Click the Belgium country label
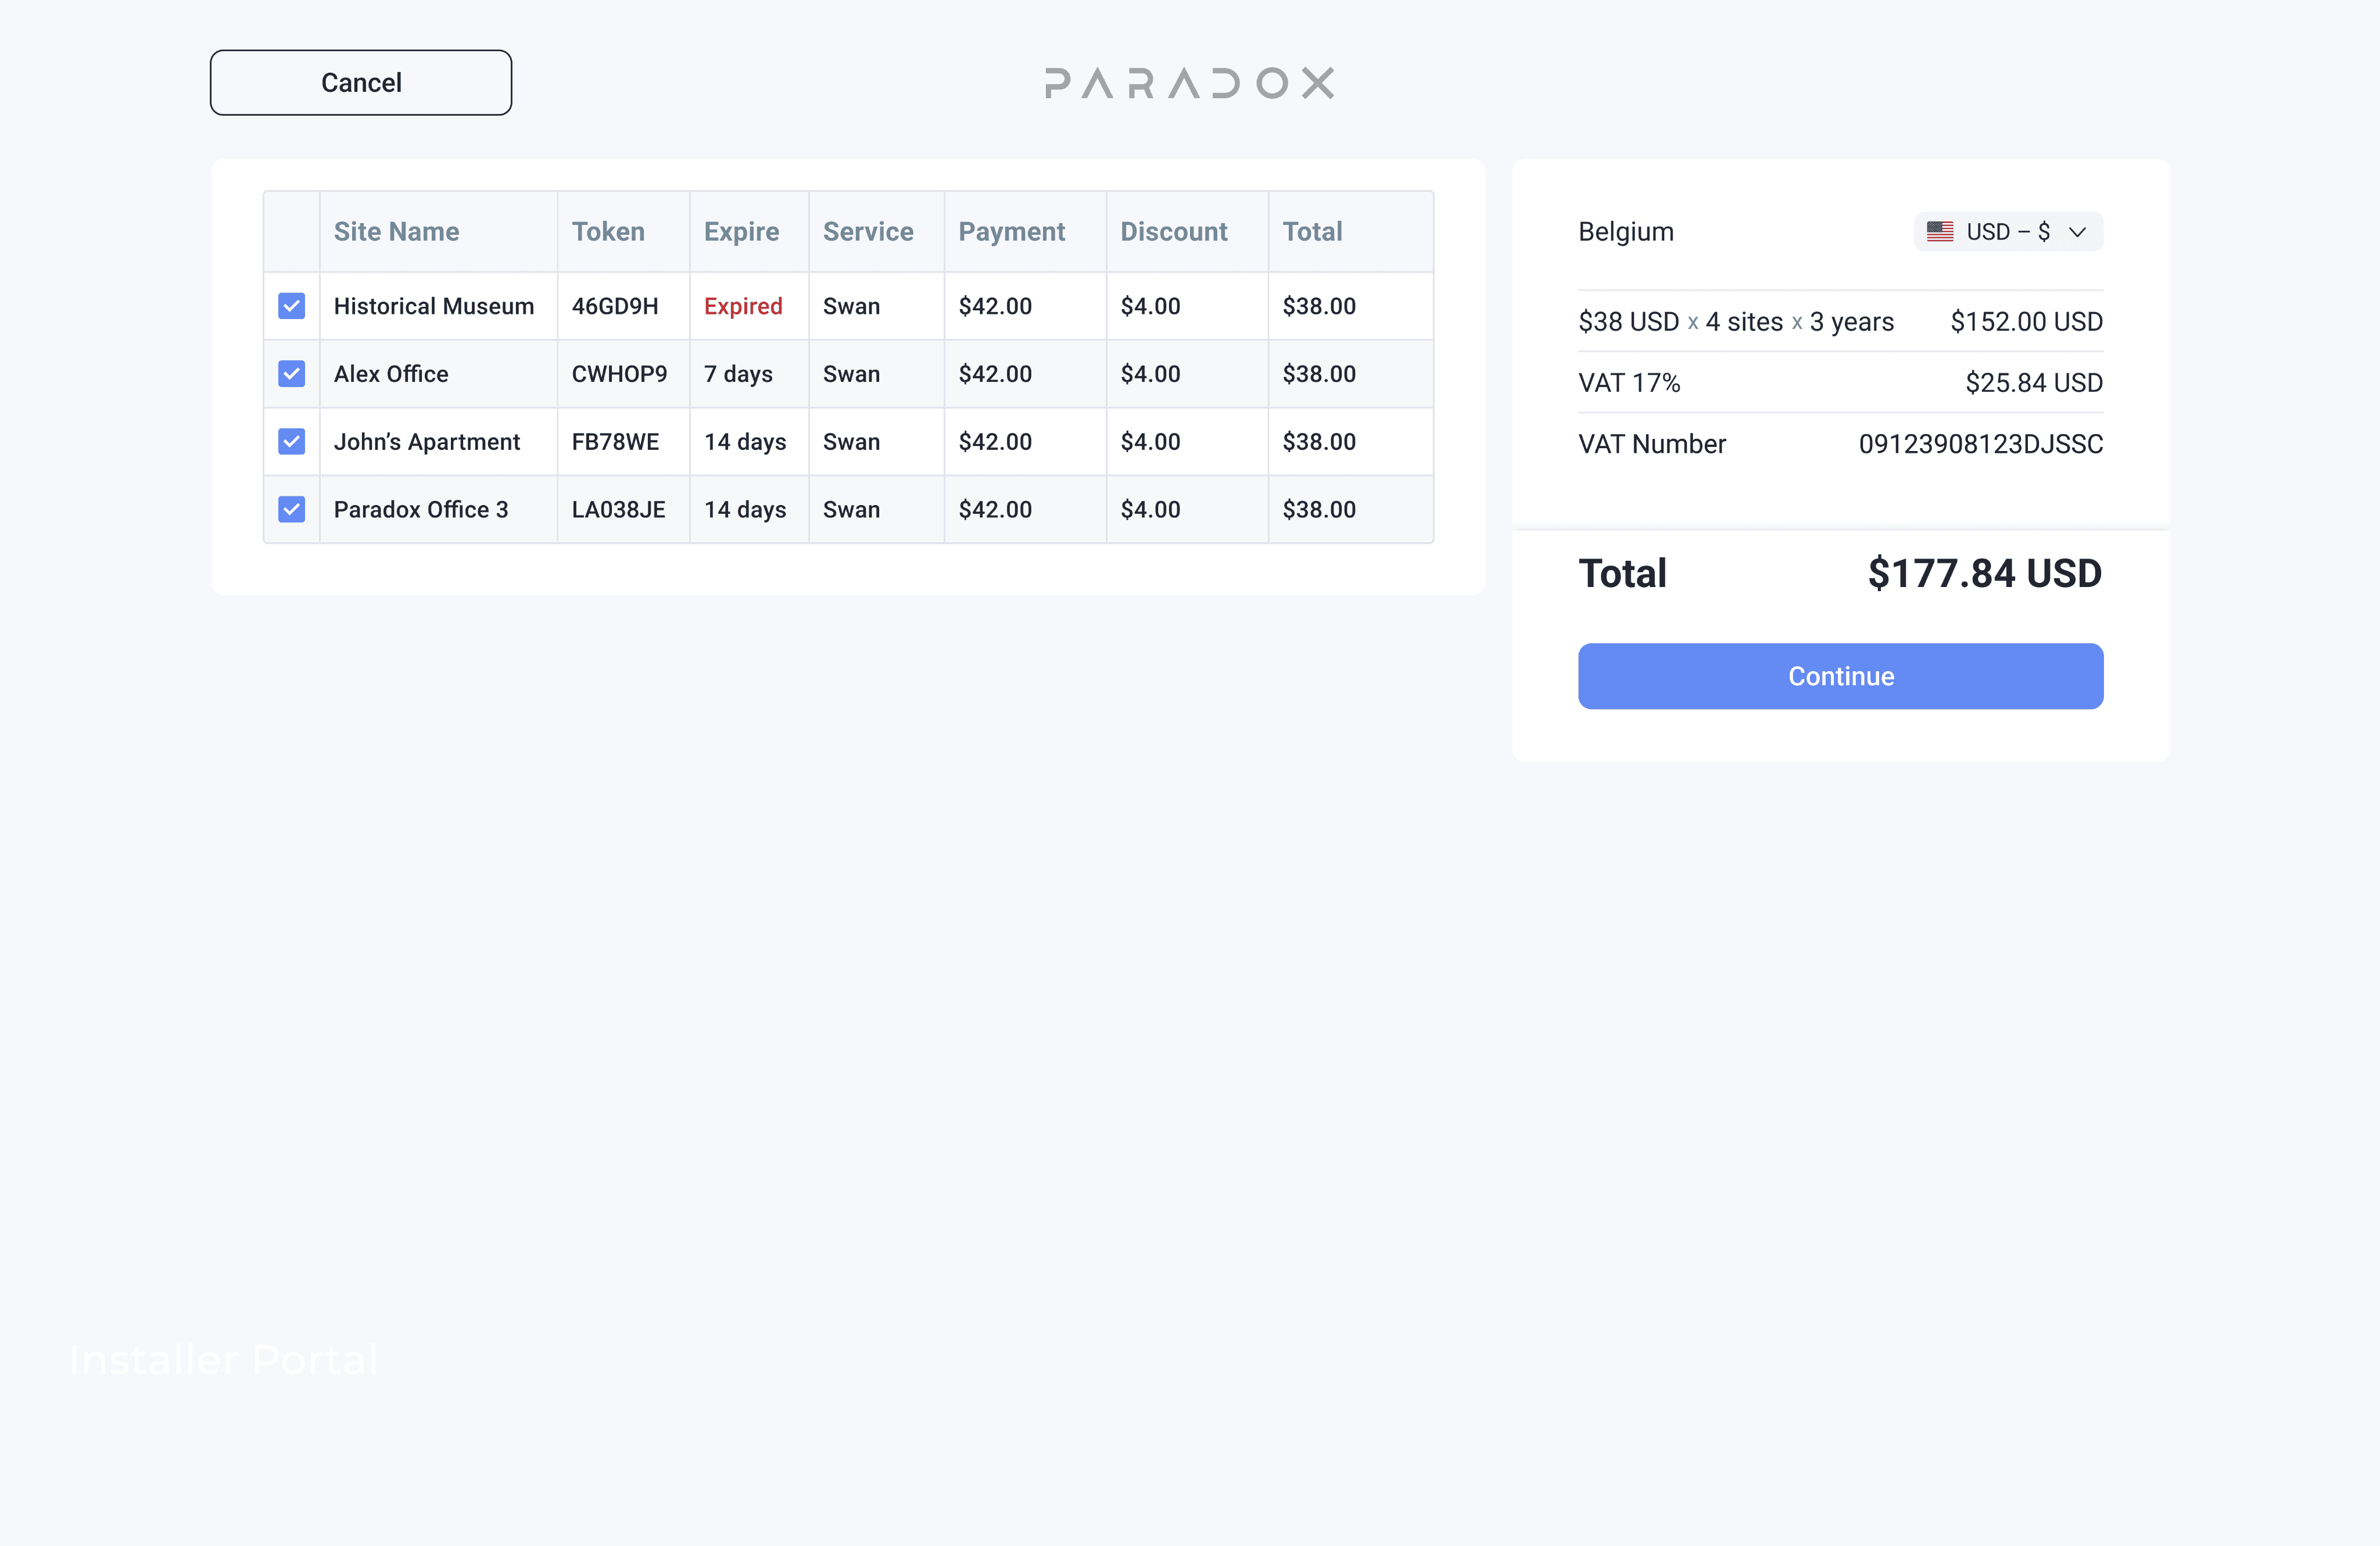This screenshot has width=2380, height=1546. [x=1625, y=232]
